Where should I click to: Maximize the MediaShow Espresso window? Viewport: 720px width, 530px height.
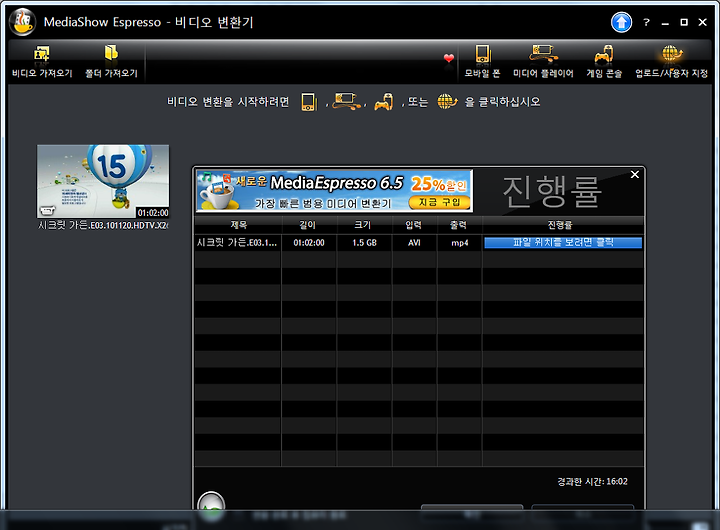684,22
